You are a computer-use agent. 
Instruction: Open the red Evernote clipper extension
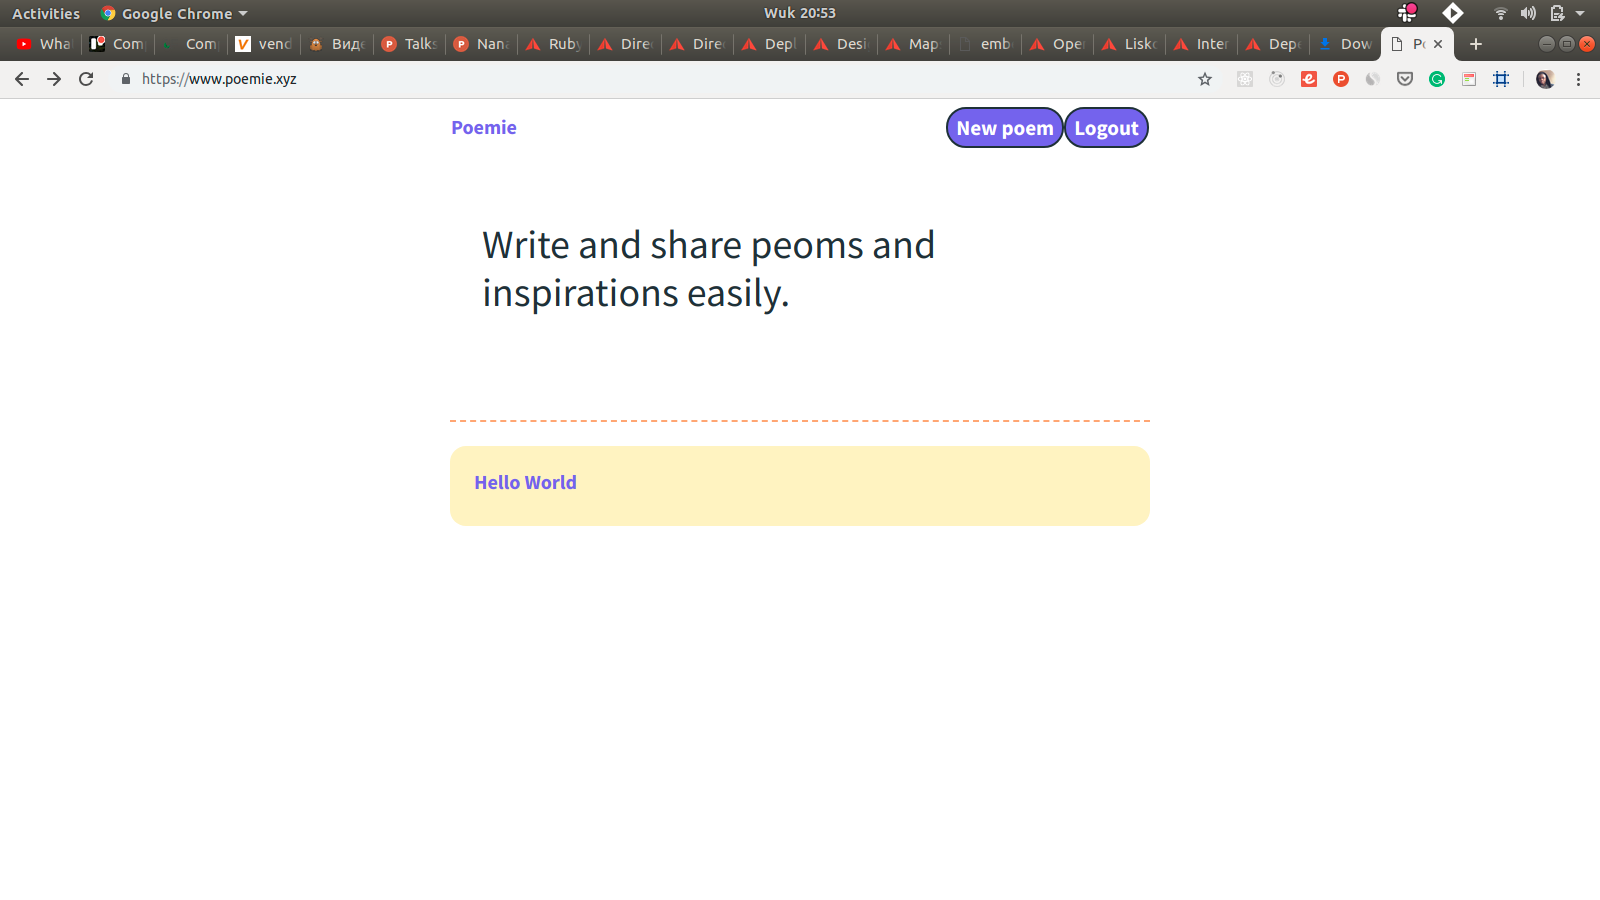point(1309,79)
